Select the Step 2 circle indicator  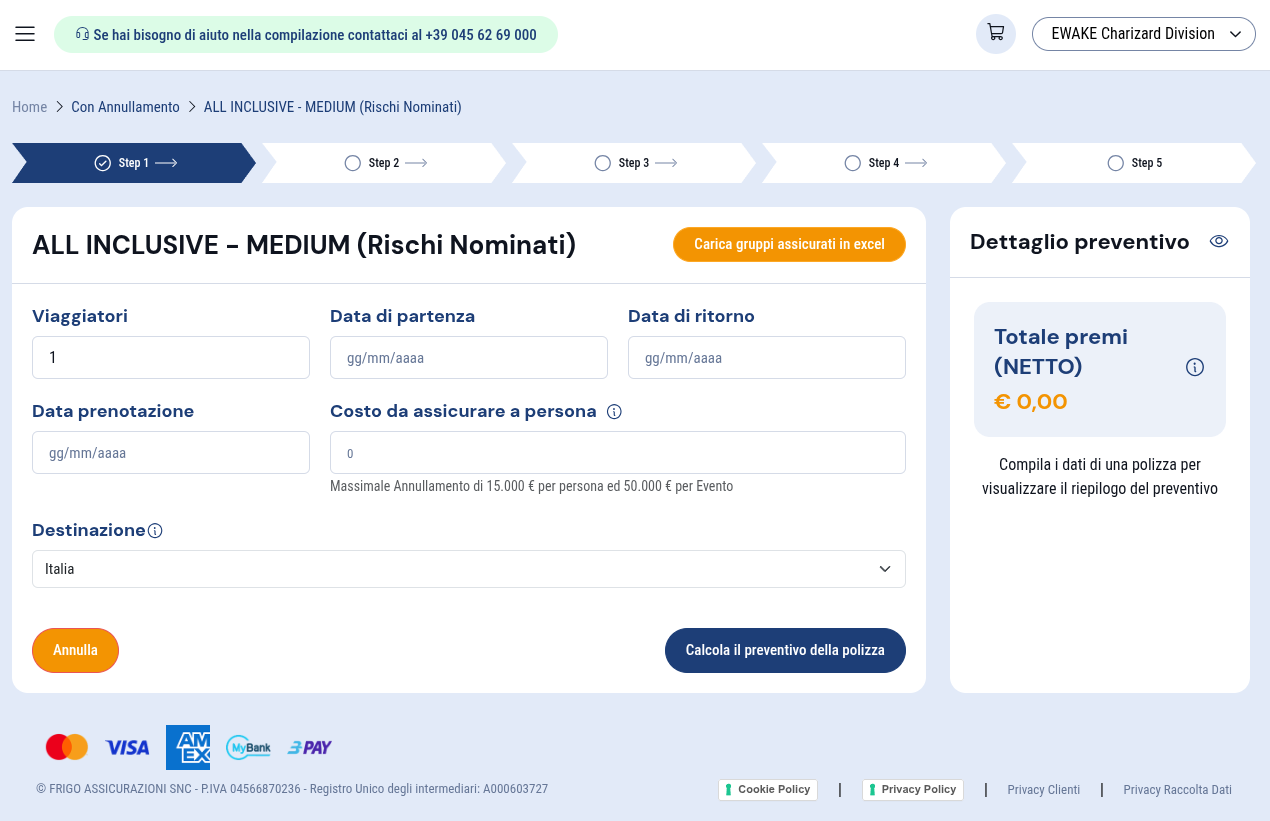(x=352, y=163)
